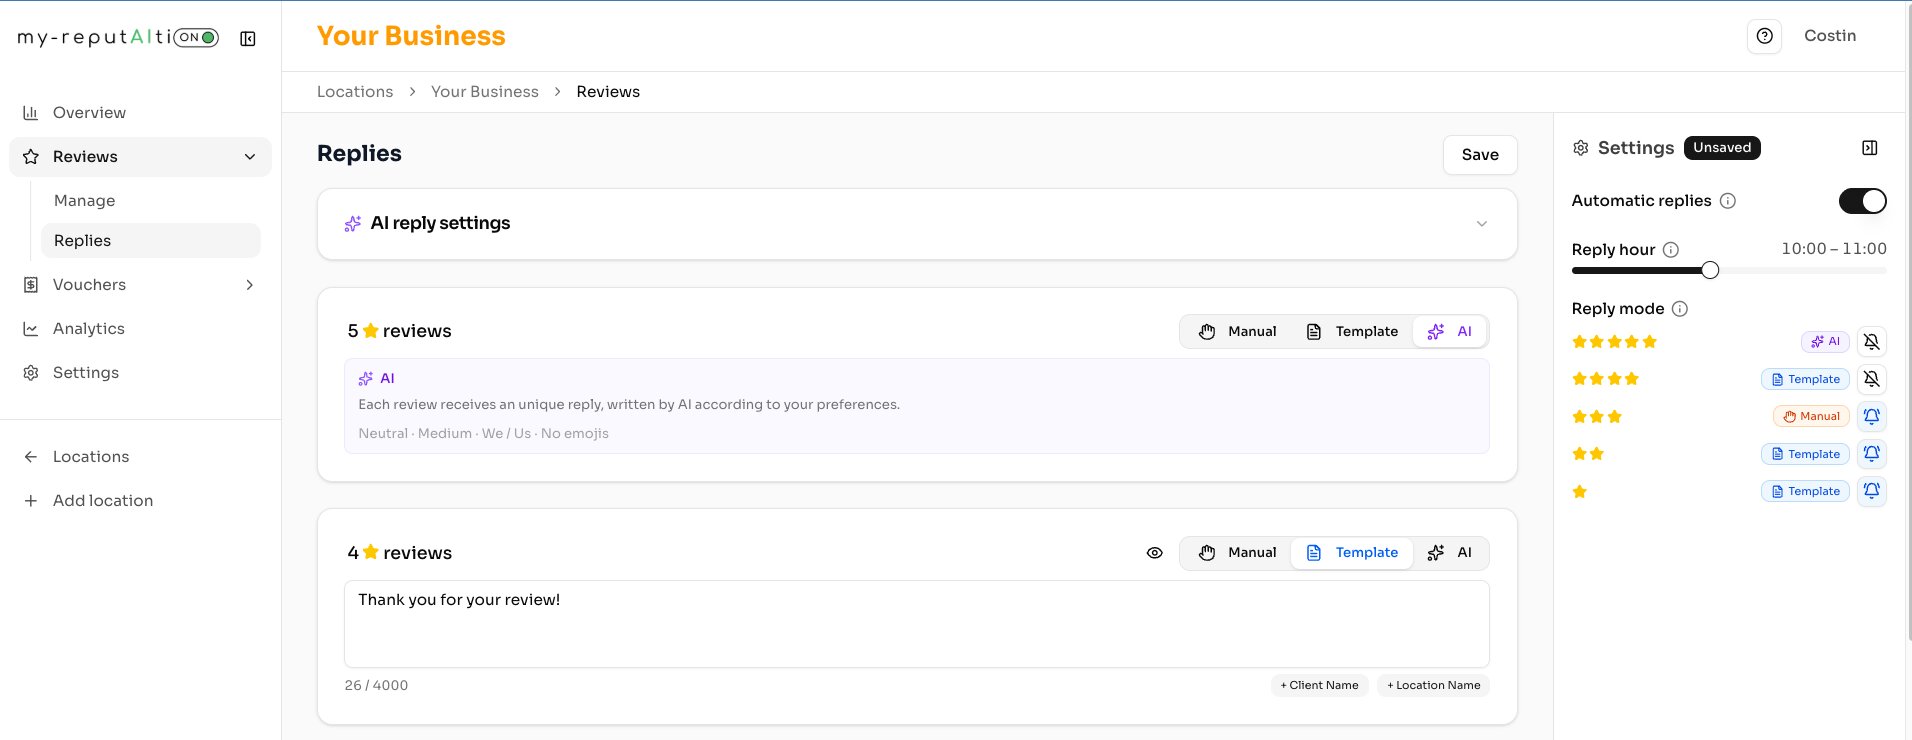Click the Reply hour slider track

[1729, 270]
